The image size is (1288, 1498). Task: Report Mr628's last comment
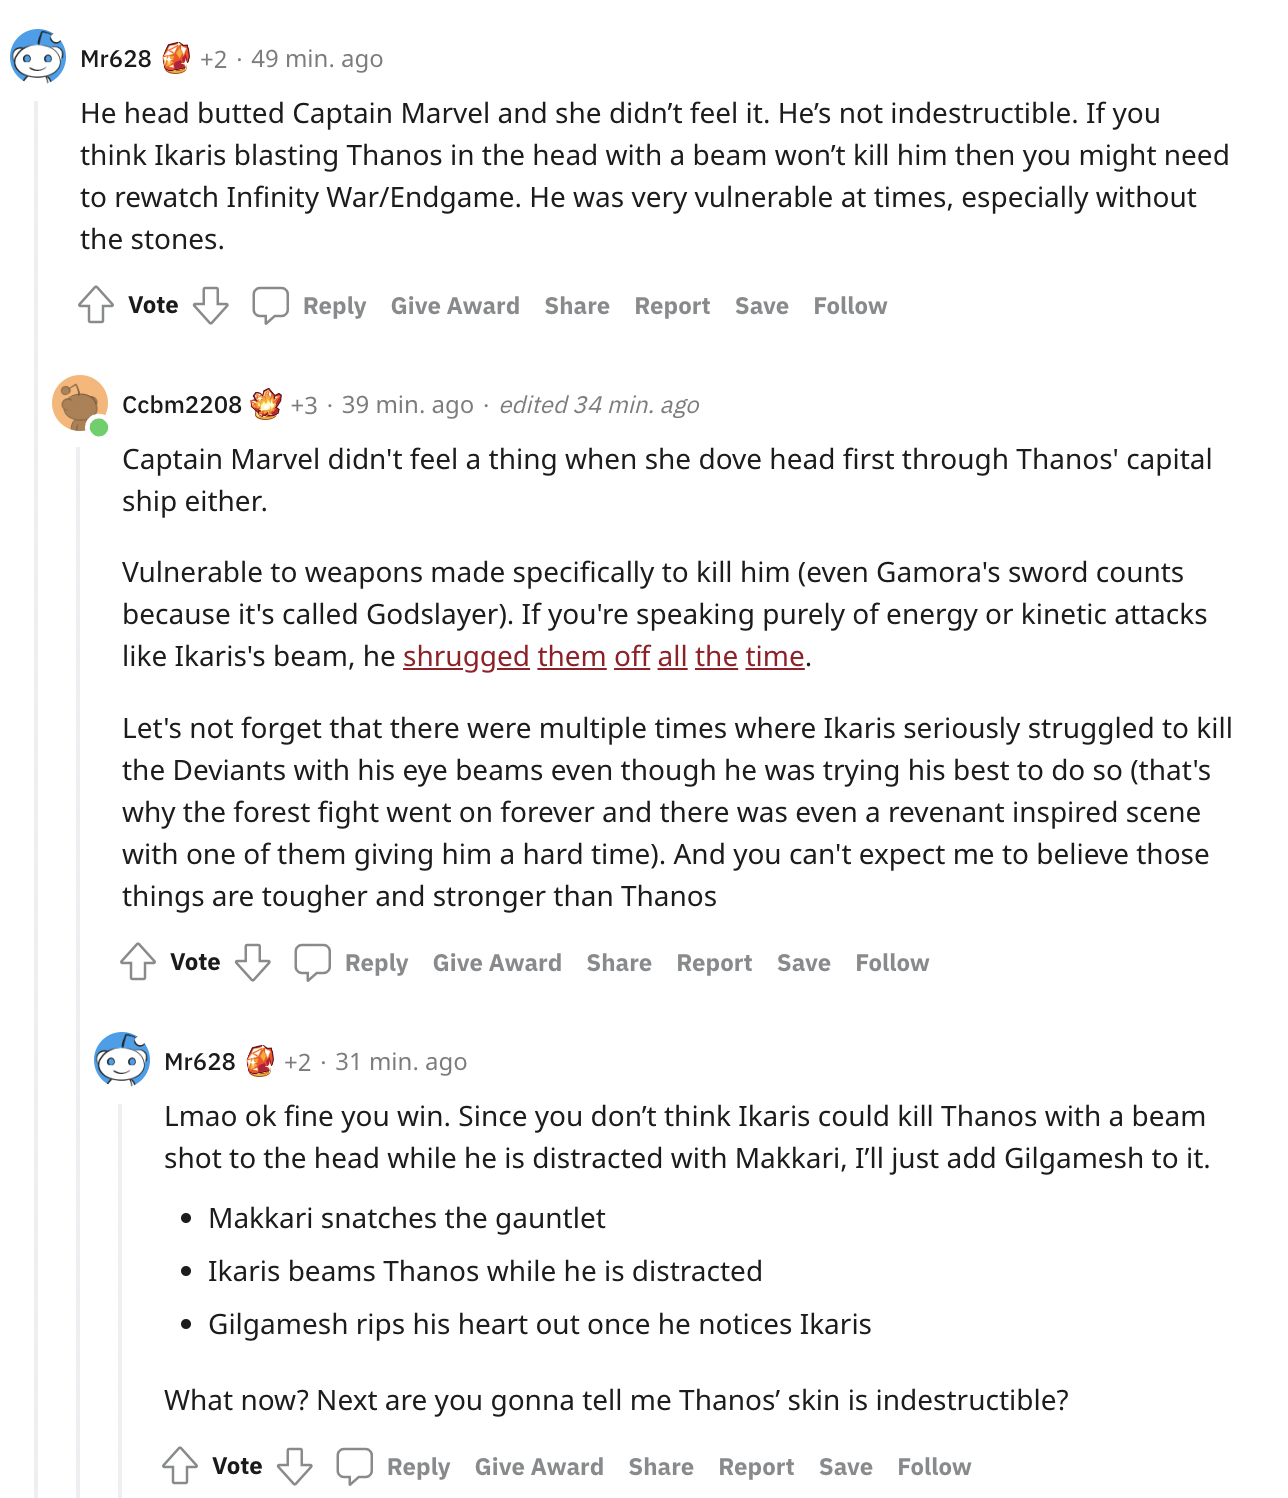pos(756,1467)
